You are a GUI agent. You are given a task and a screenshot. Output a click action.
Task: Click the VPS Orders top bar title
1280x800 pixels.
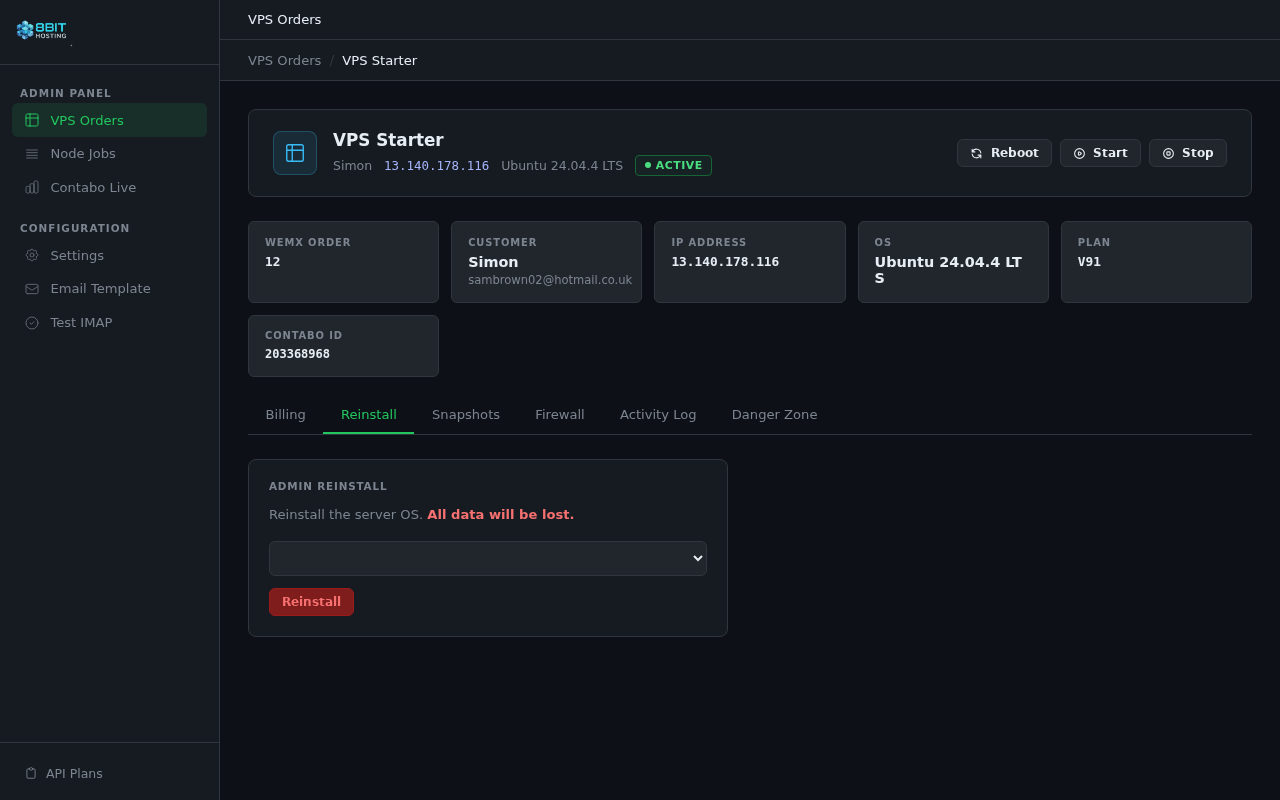click(x=285, y=19)
